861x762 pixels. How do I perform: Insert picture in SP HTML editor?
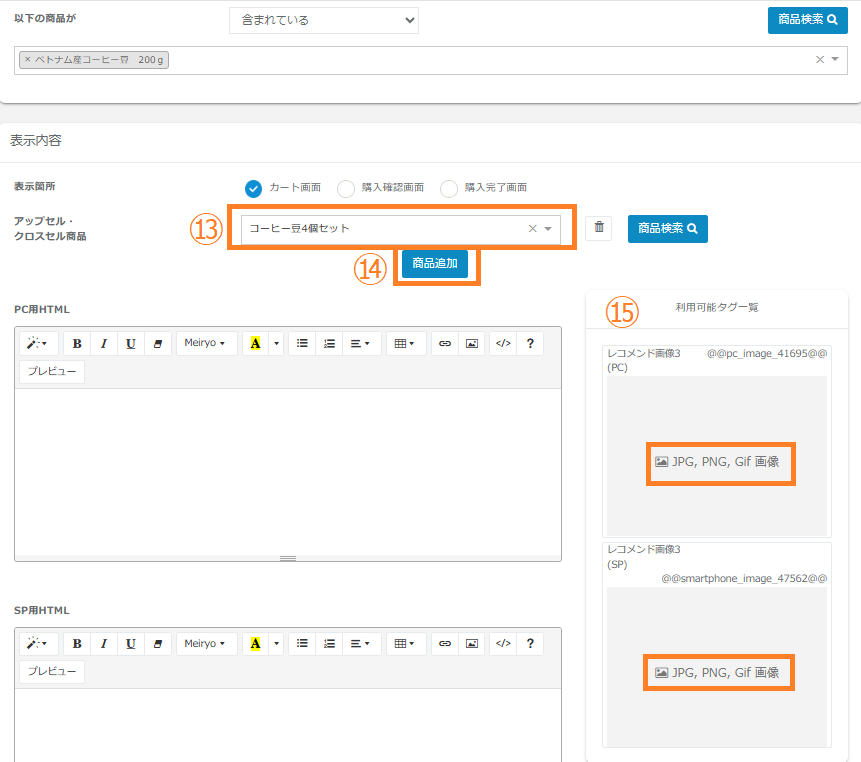coord(471,644)
